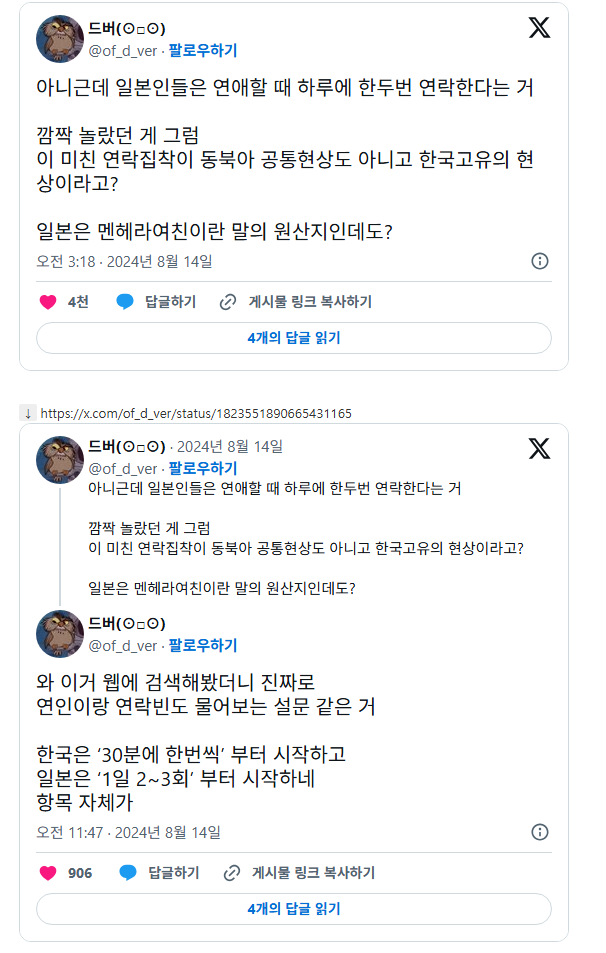
Task: Click the X logo on the first tweet
Action: coord(541,29)
